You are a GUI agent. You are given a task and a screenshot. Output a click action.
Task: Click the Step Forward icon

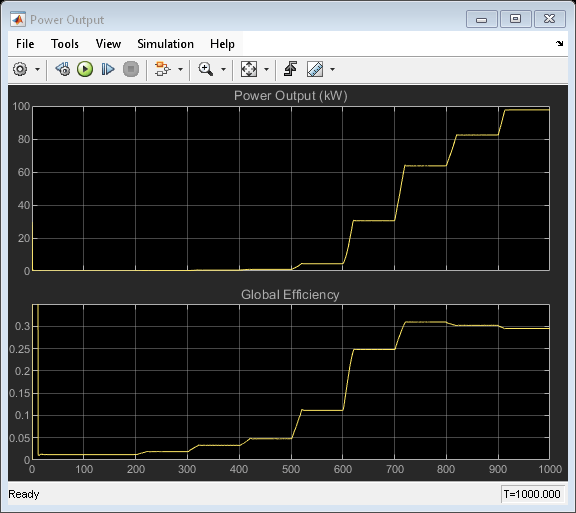point(108,69)
